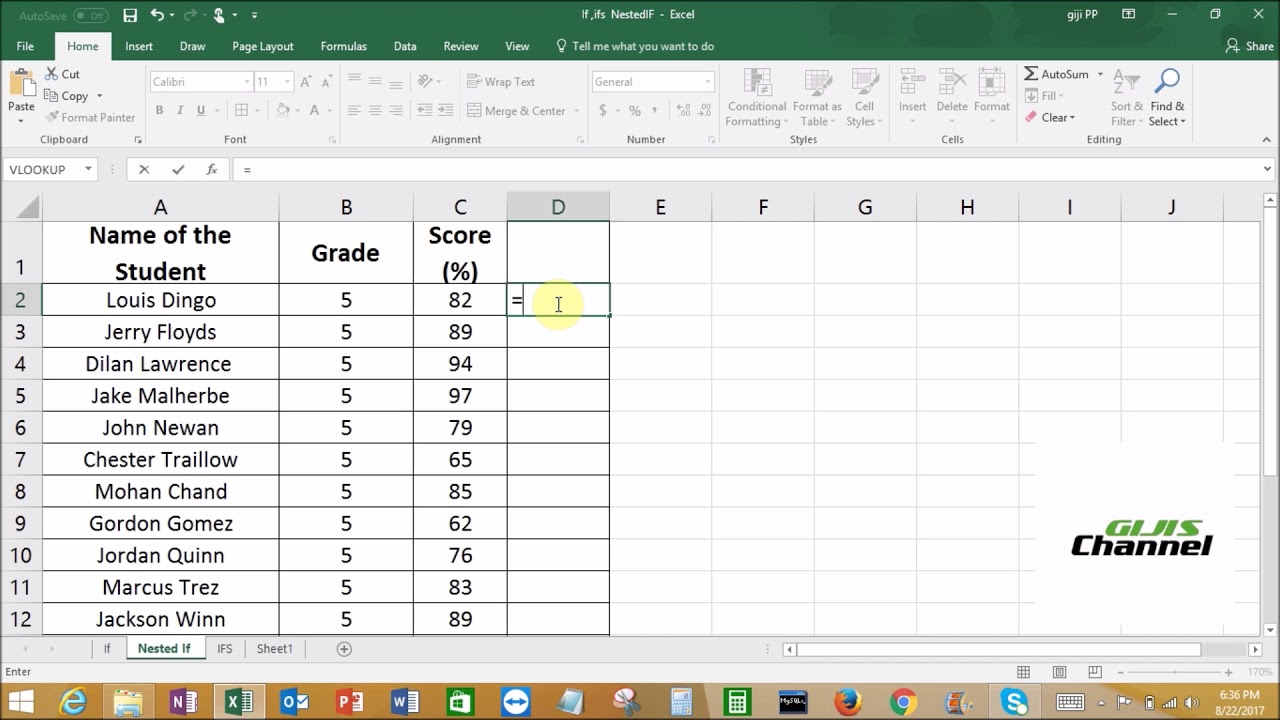Expand the formula bar
The width and height of the screenshot is (1280, 720).
[1268, 170]
